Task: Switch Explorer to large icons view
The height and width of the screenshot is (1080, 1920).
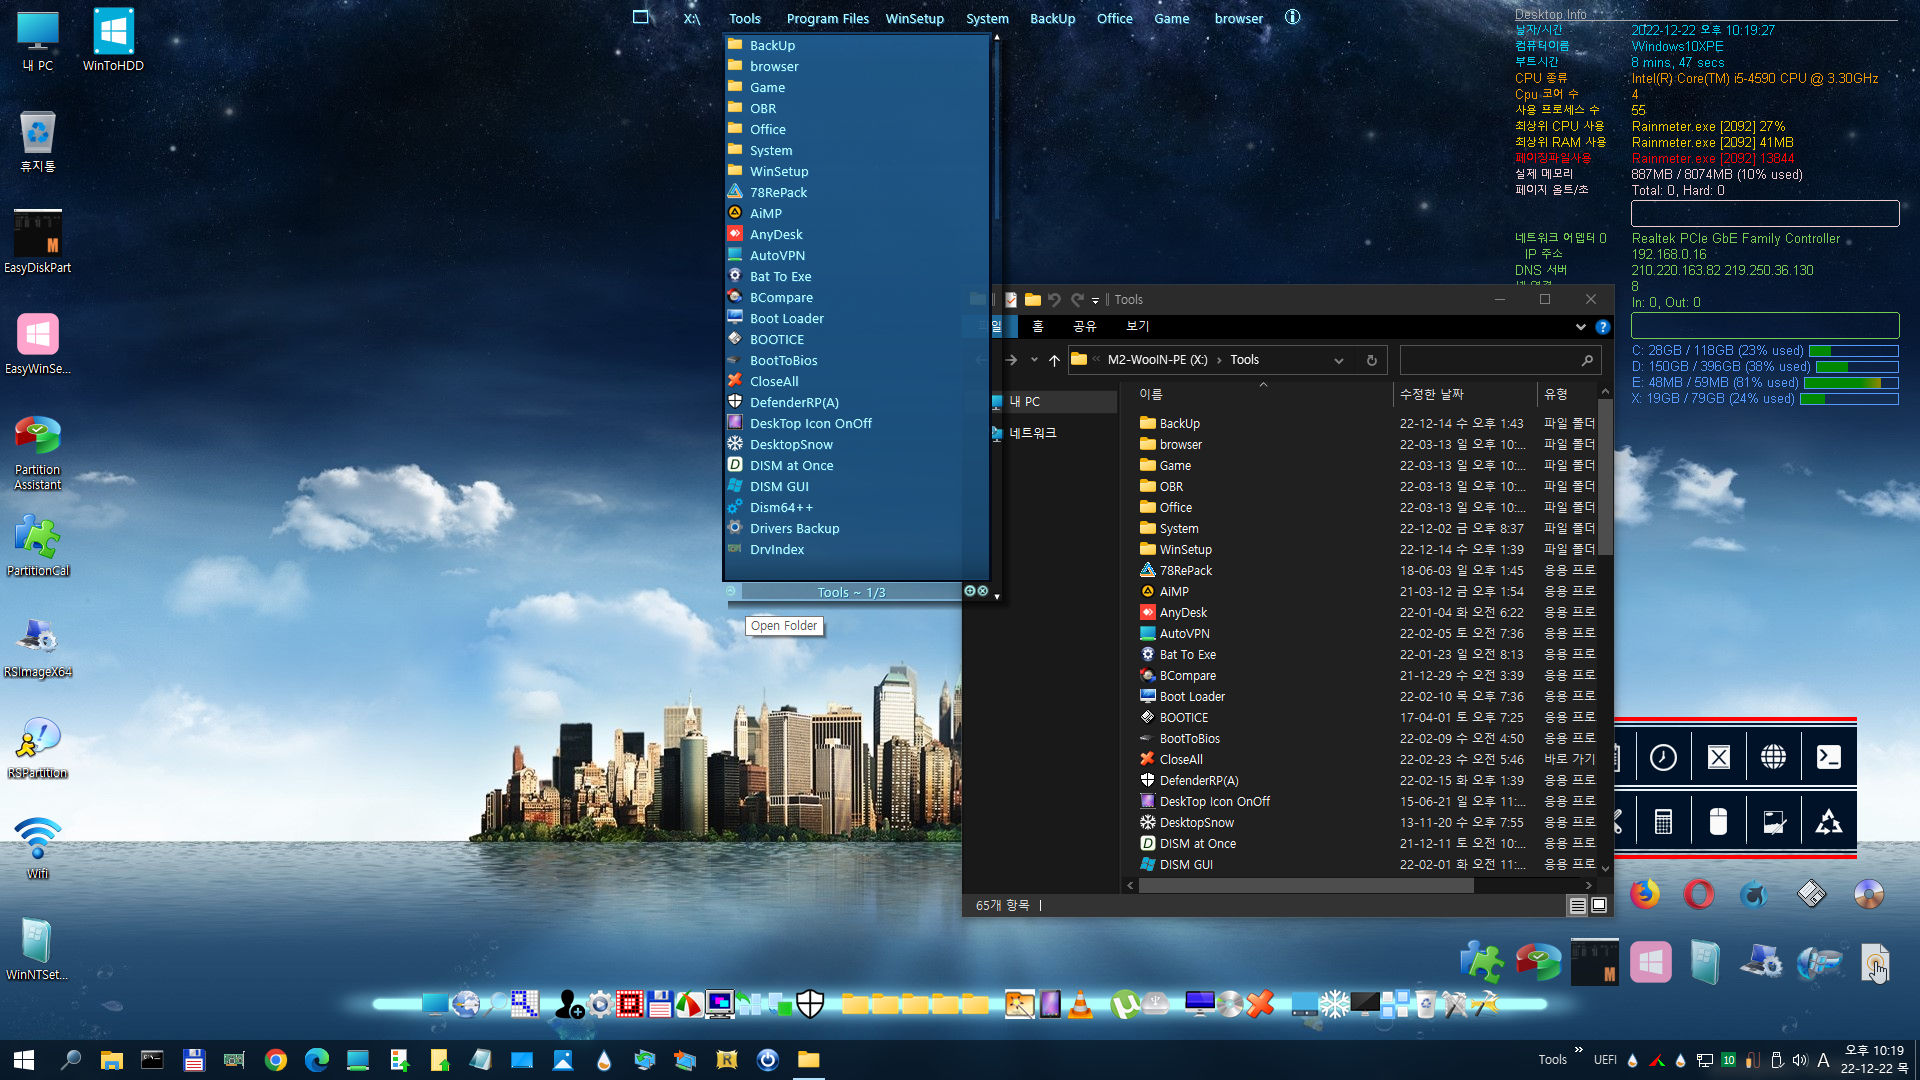Action: [x=1599, y=906]
